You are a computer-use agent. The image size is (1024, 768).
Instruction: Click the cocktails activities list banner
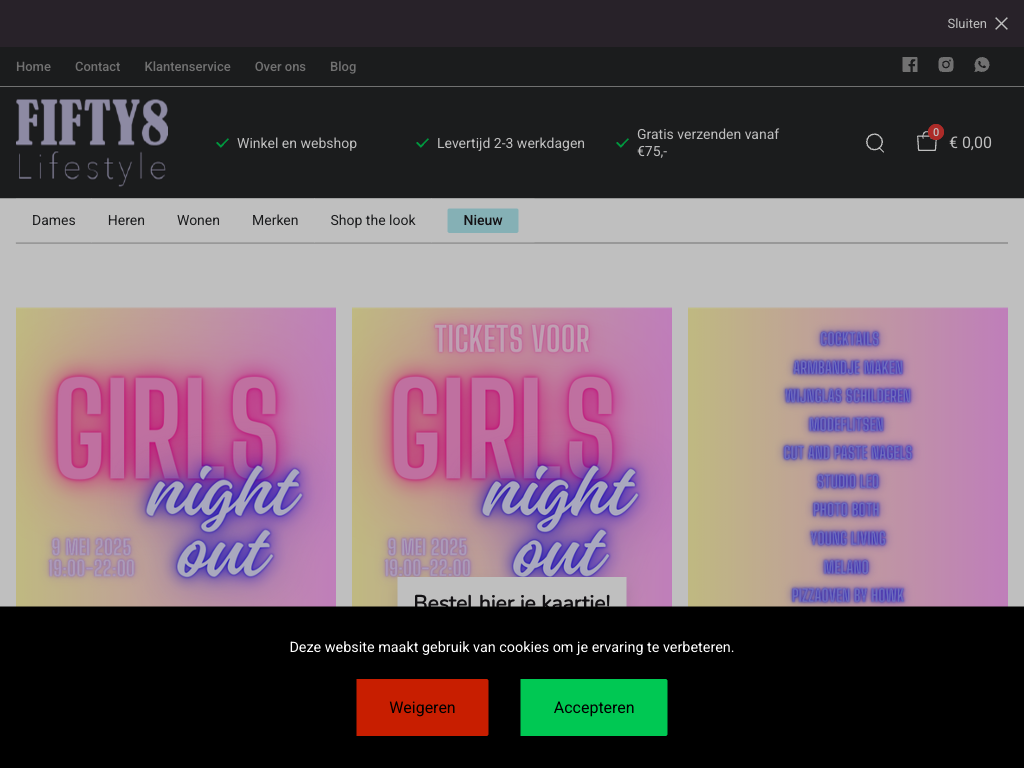847,450
